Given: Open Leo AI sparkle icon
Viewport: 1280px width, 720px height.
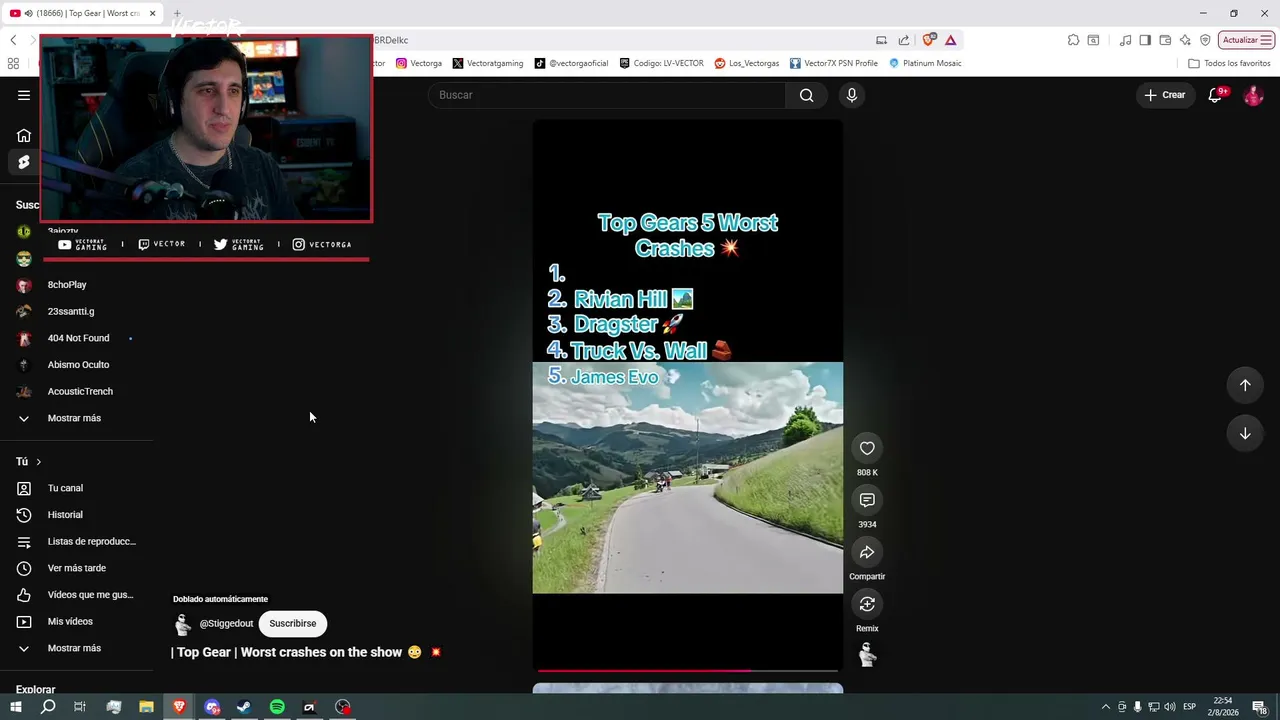Looking at the screenshot, I should coord(1185,40).
